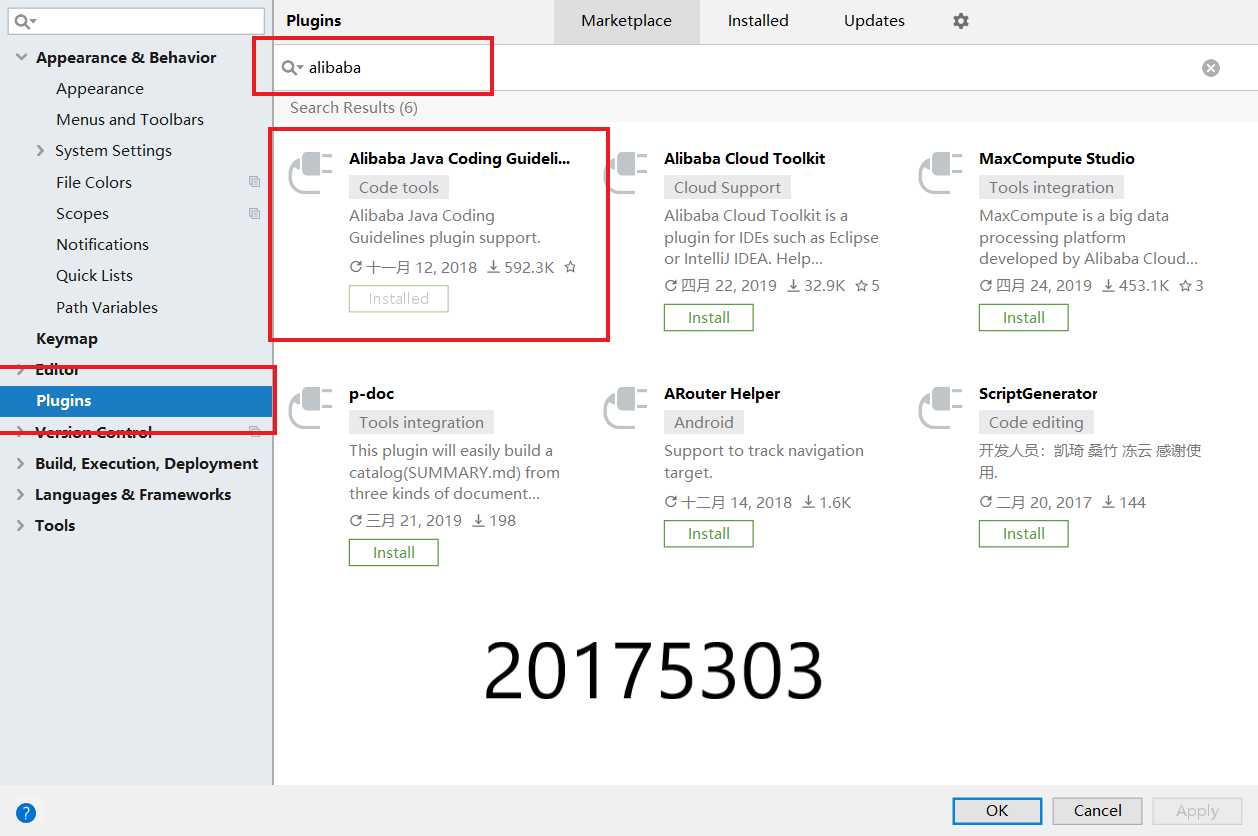Open the Notifications settings
Screen dimensions: 1258x836
(103, 245)
